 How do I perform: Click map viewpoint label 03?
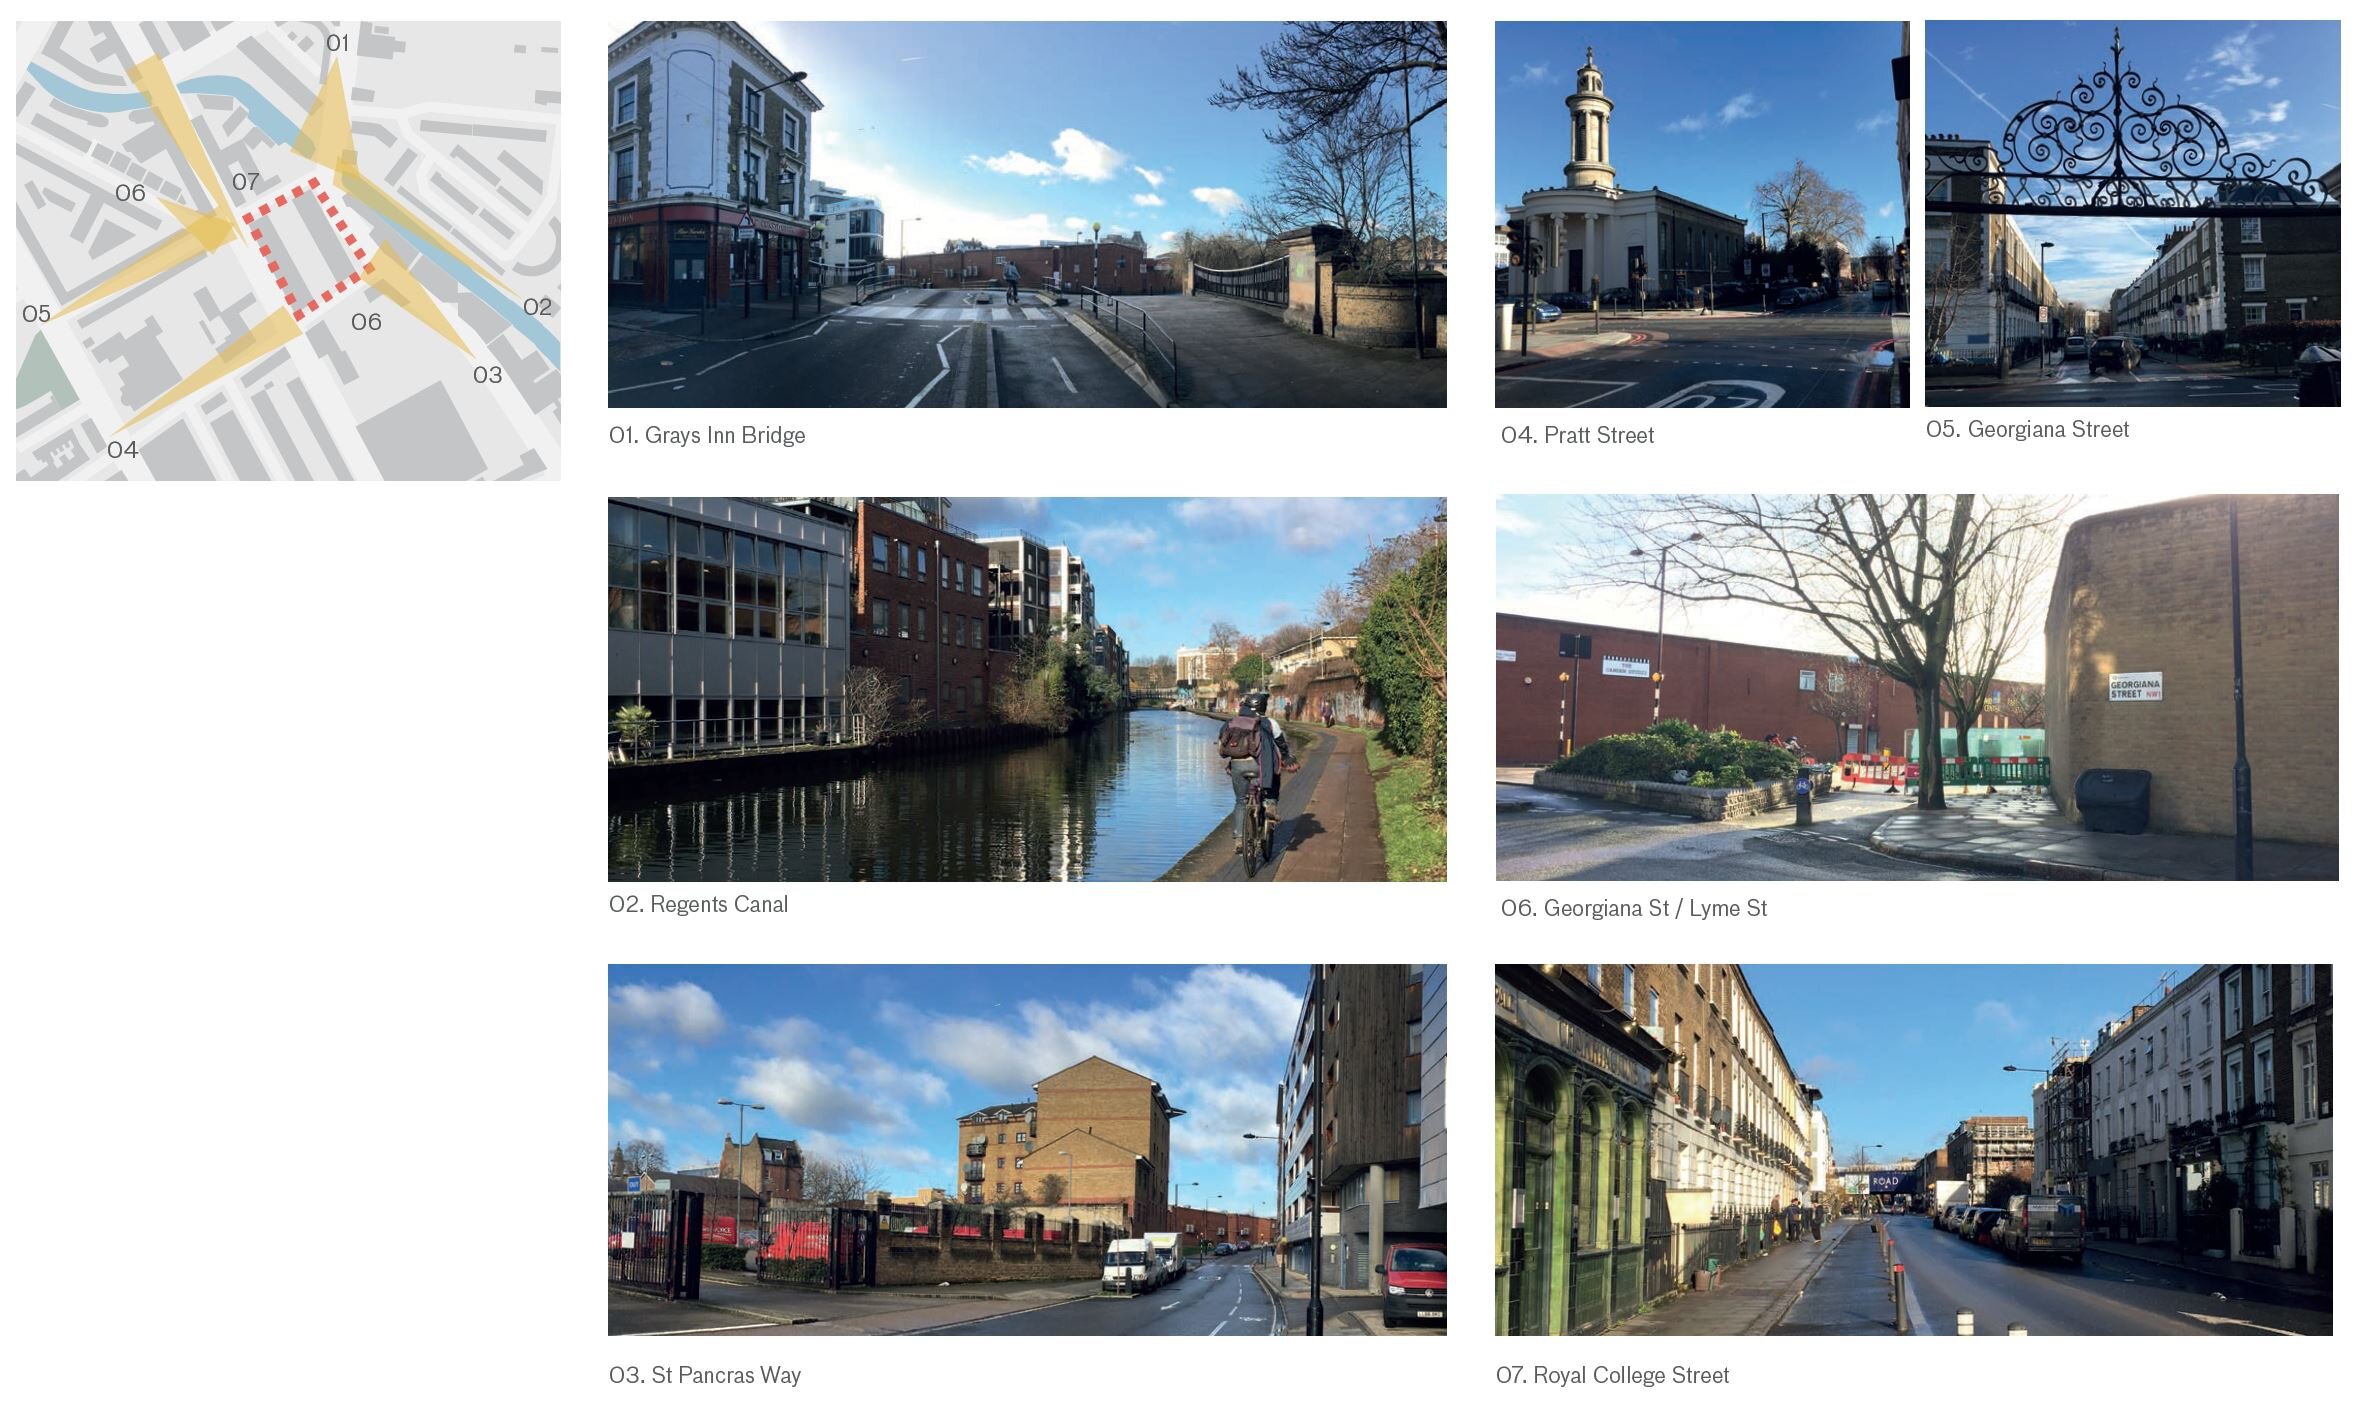[x=487, y=375]
